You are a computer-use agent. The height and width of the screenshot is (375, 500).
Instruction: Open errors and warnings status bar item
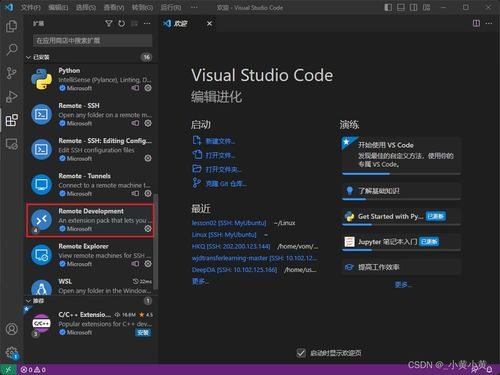click(x=33, y=369)
